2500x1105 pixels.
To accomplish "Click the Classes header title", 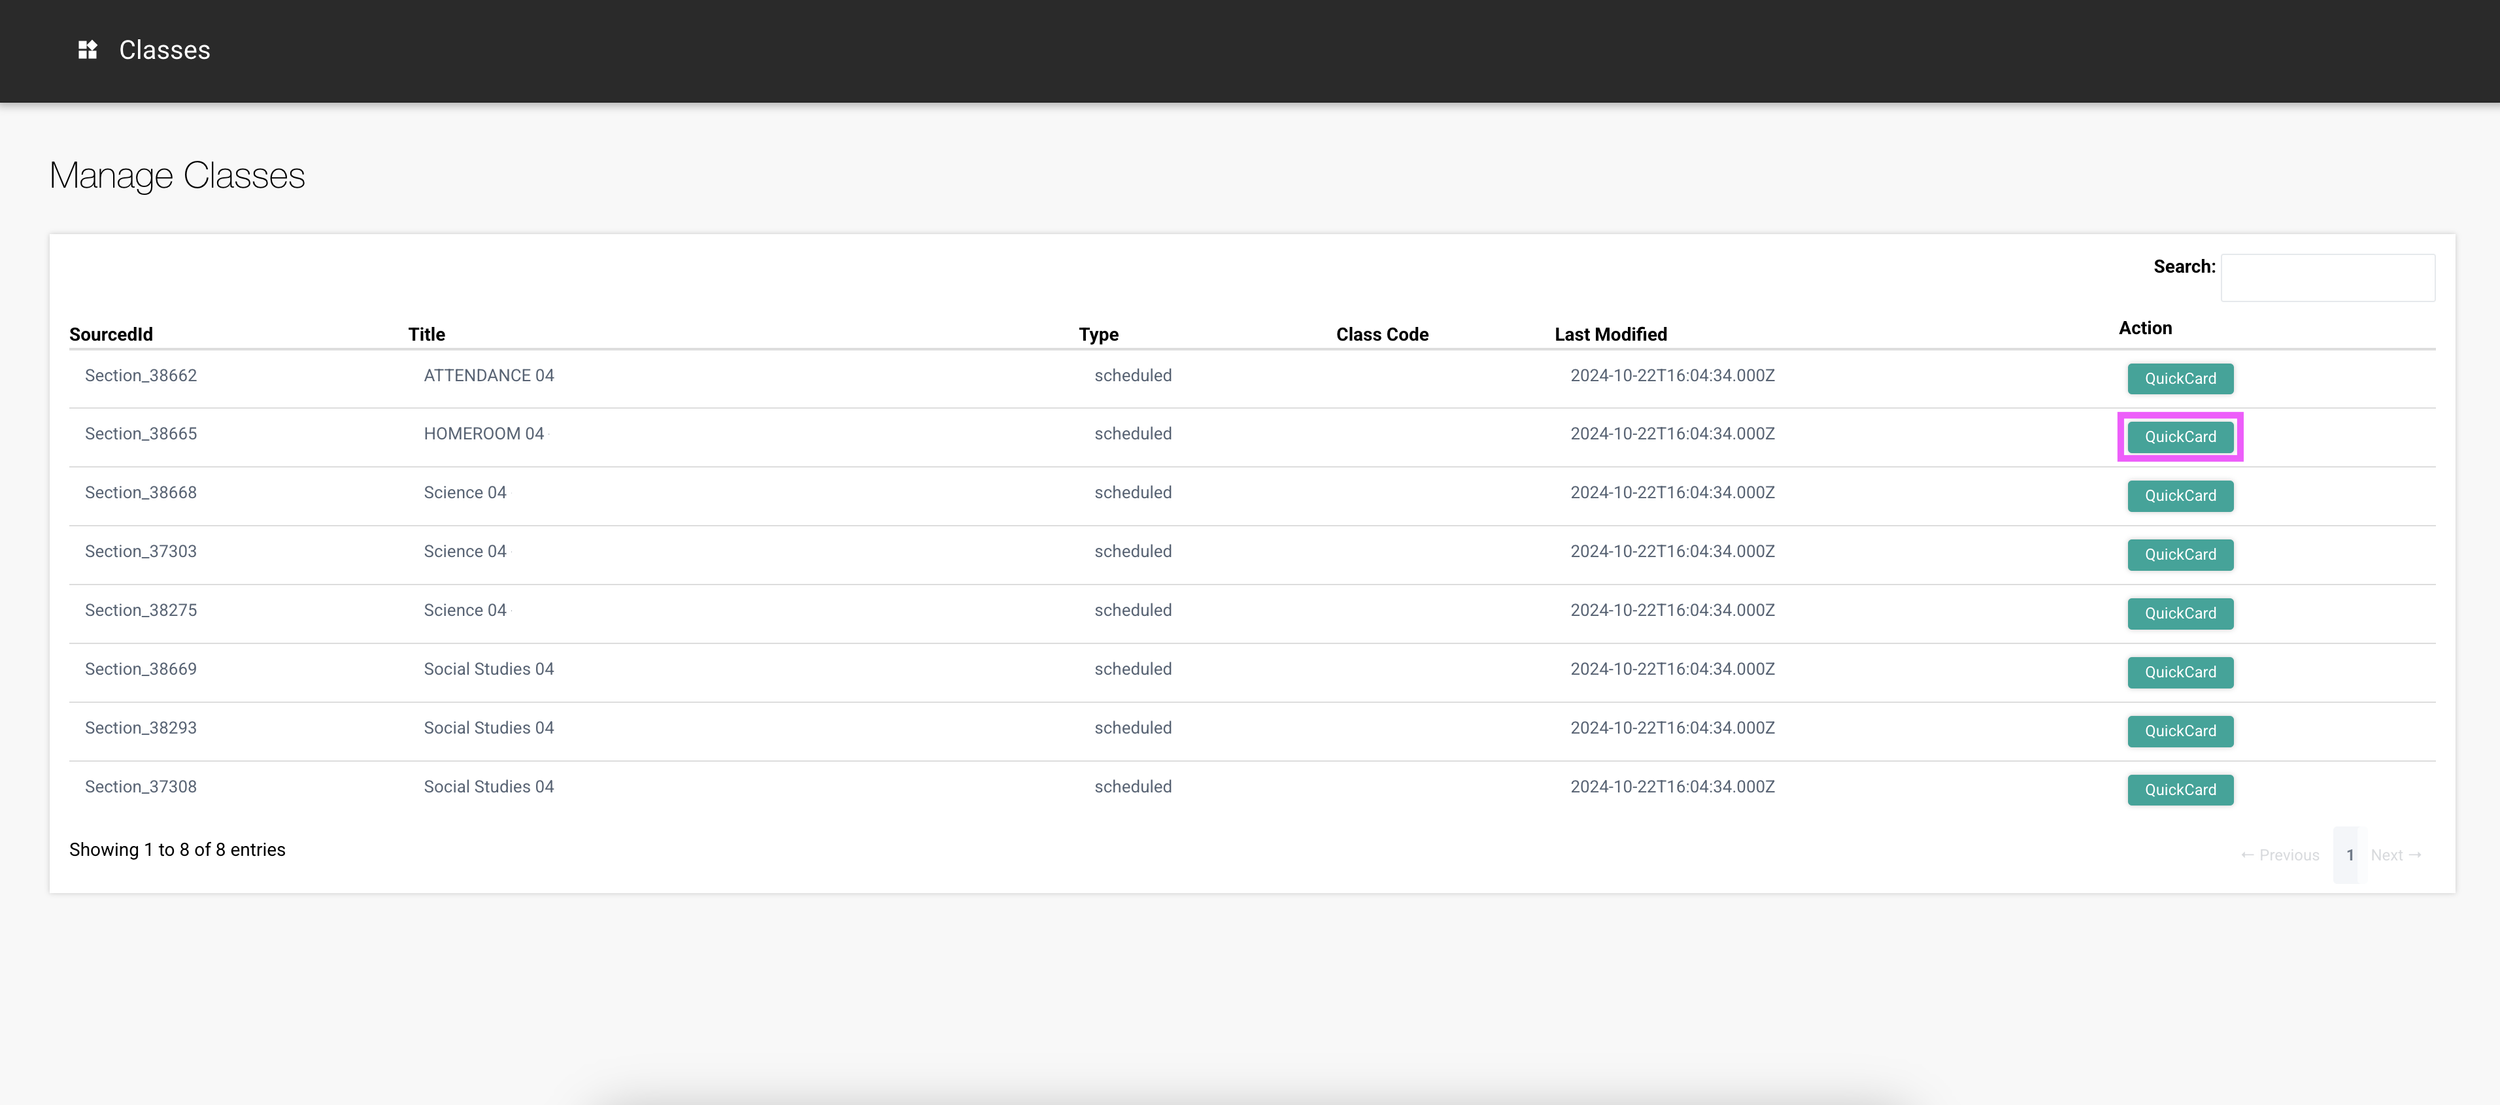I will click(164, 50).
